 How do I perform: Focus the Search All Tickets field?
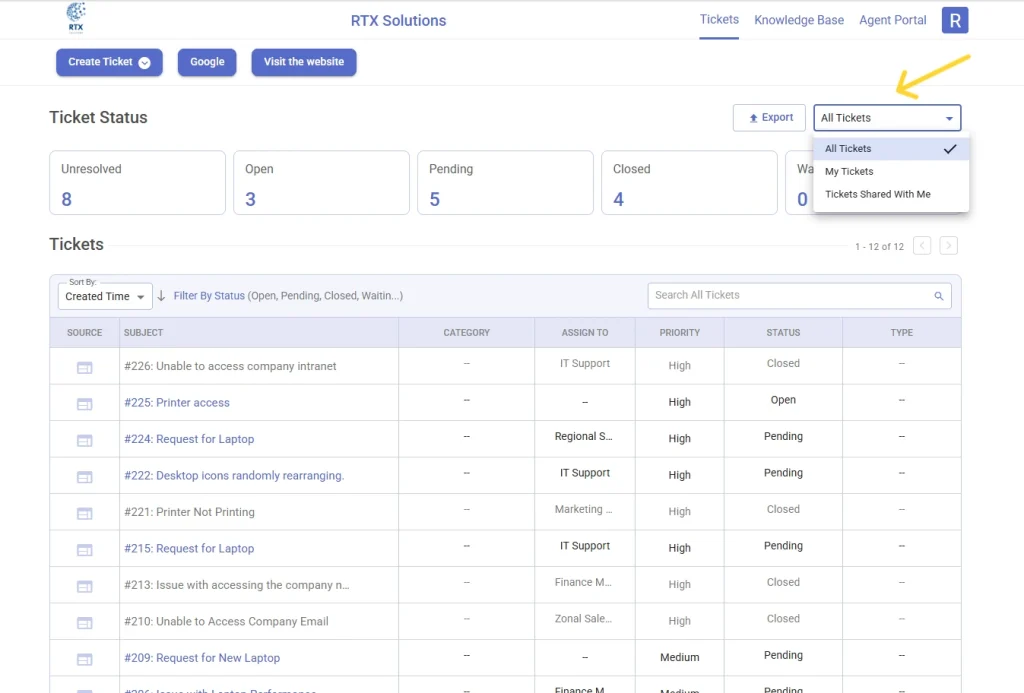click(799, 296)
